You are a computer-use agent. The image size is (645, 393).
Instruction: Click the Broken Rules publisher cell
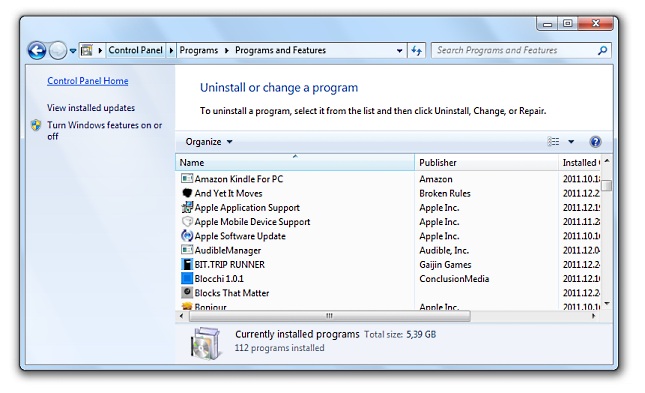[445, 193]
